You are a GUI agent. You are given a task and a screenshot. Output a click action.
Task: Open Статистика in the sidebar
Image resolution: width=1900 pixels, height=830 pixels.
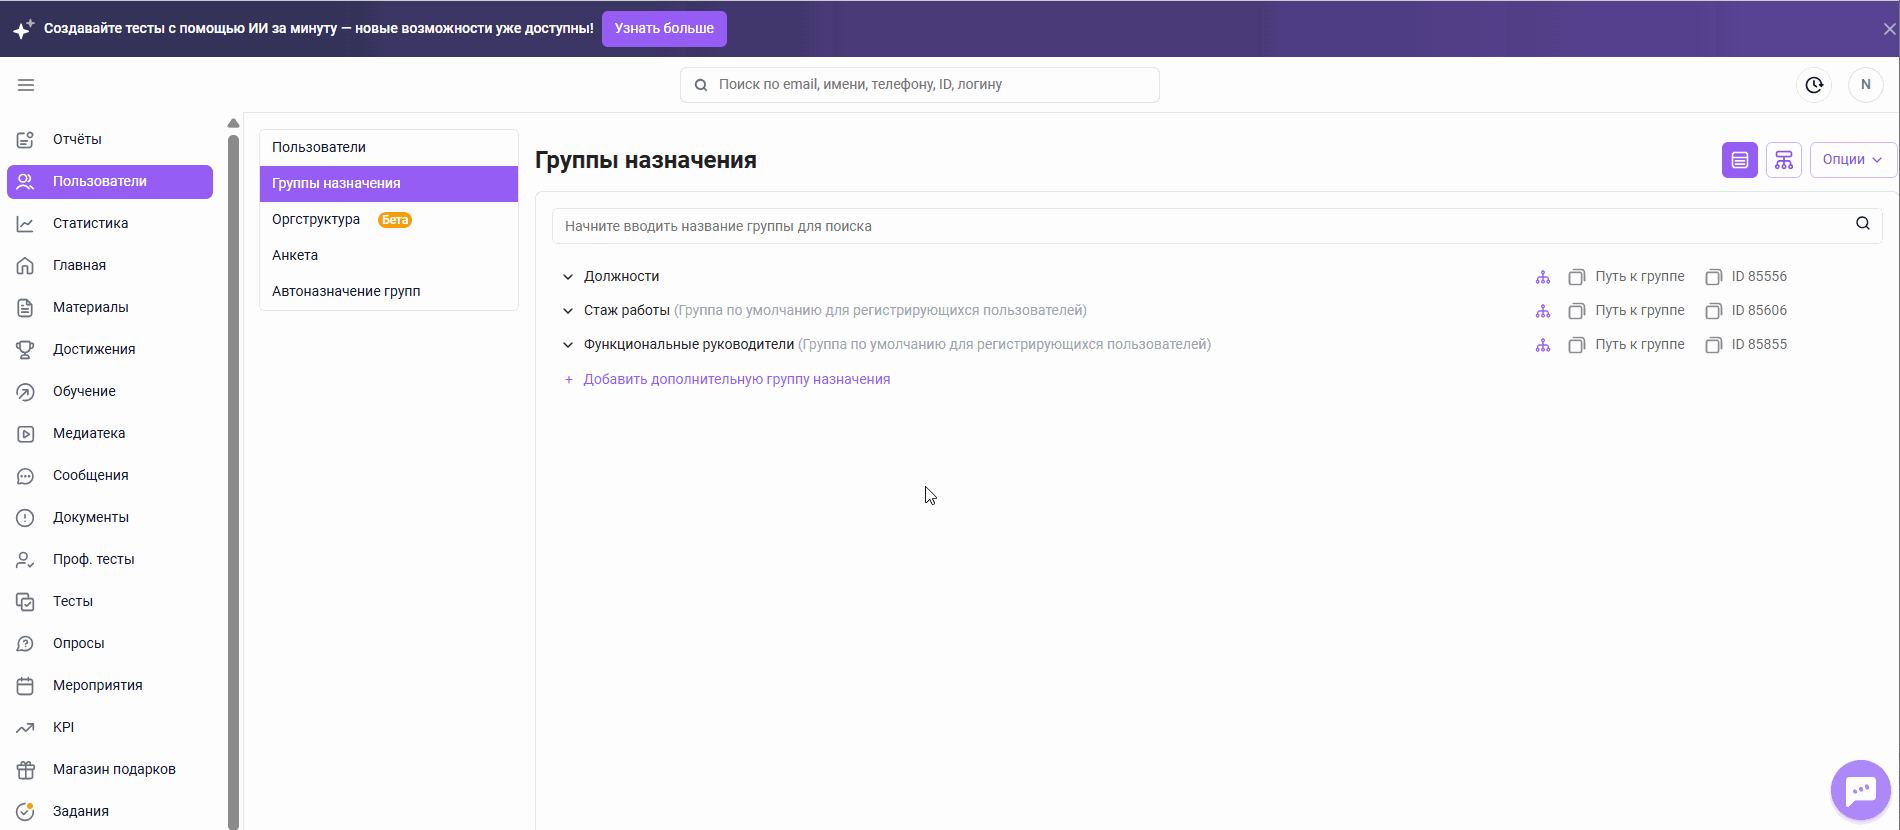click(x=110, y=223)
